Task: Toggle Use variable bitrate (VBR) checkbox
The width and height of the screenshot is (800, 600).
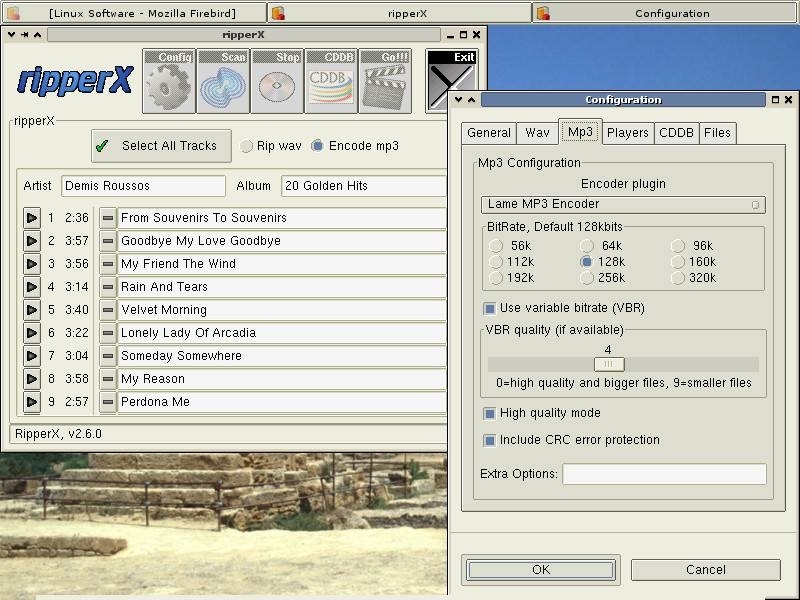Action: click(x=489, y=308)
